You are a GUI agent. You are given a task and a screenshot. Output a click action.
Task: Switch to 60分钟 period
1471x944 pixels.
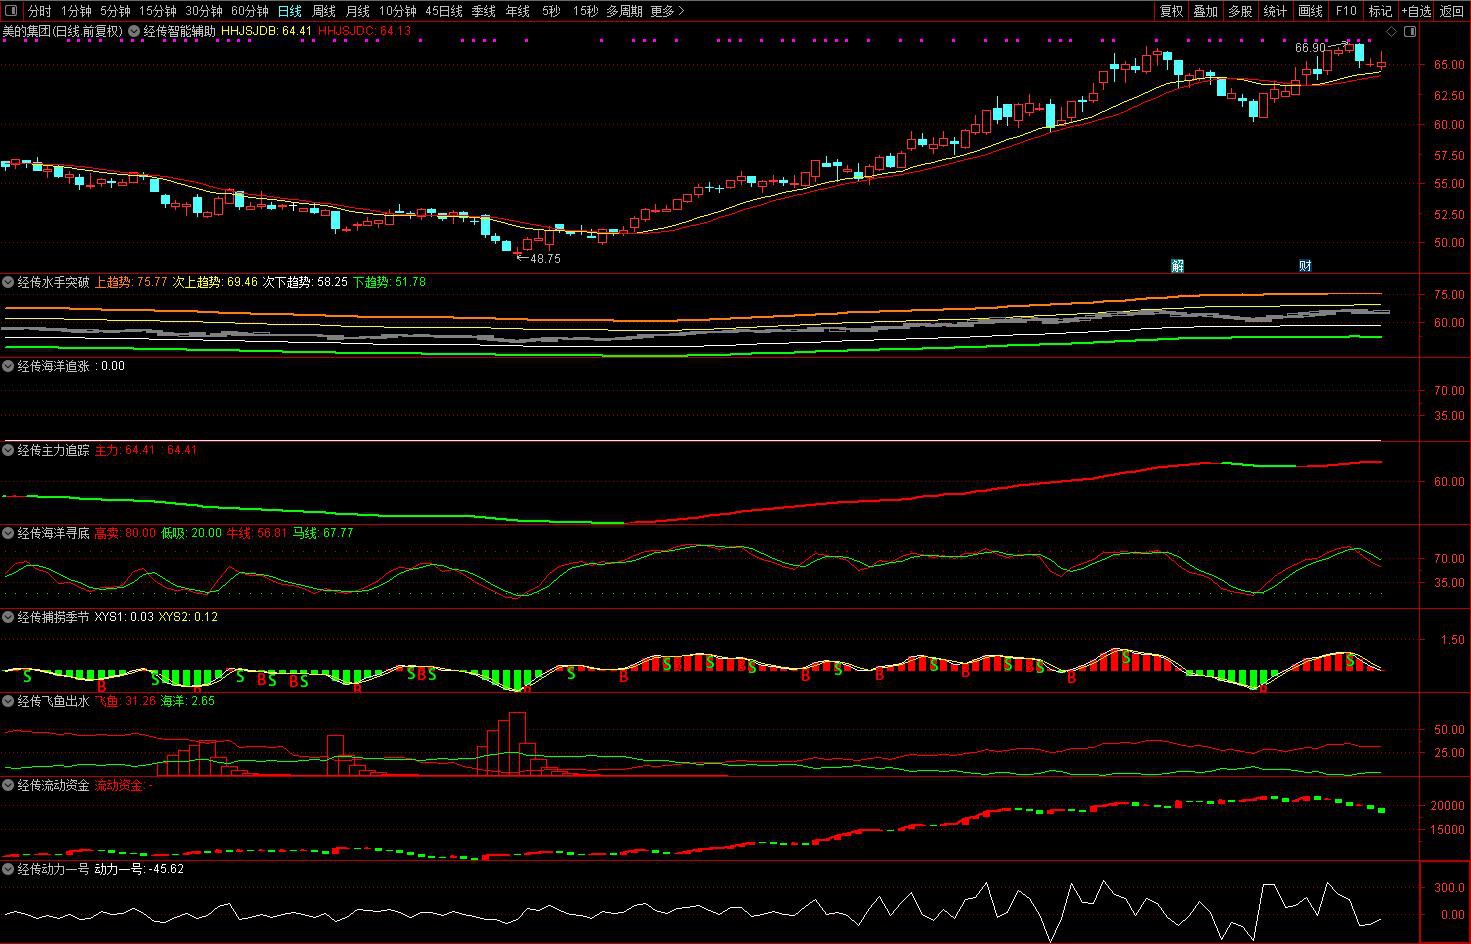click(x=249, y=11)
